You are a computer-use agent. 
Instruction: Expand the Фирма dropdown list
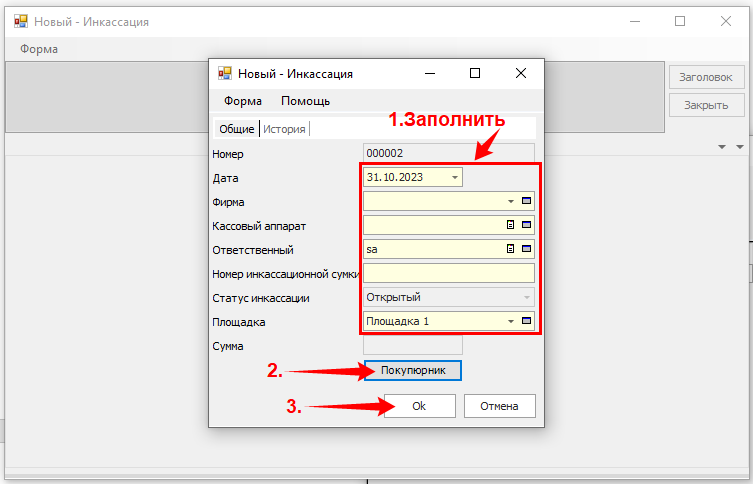510,201
